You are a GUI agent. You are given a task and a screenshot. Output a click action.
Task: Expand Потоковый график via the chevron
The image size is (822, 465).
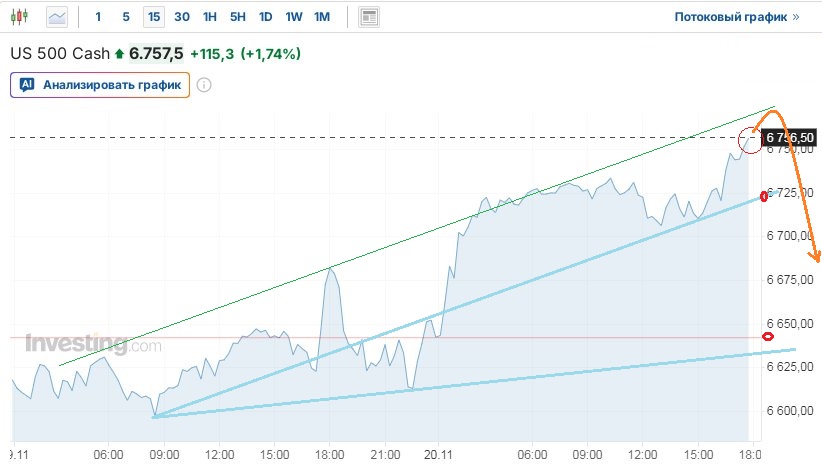[x=796, y=17]
